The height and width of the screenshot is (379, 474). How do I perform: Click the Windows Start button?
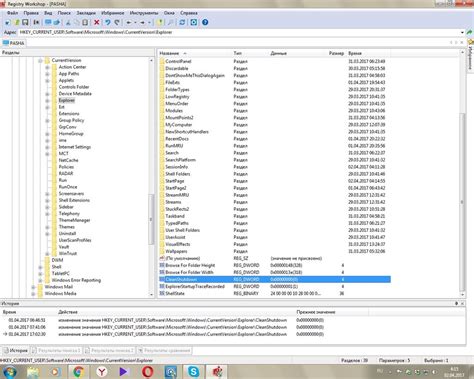point(9,372)
